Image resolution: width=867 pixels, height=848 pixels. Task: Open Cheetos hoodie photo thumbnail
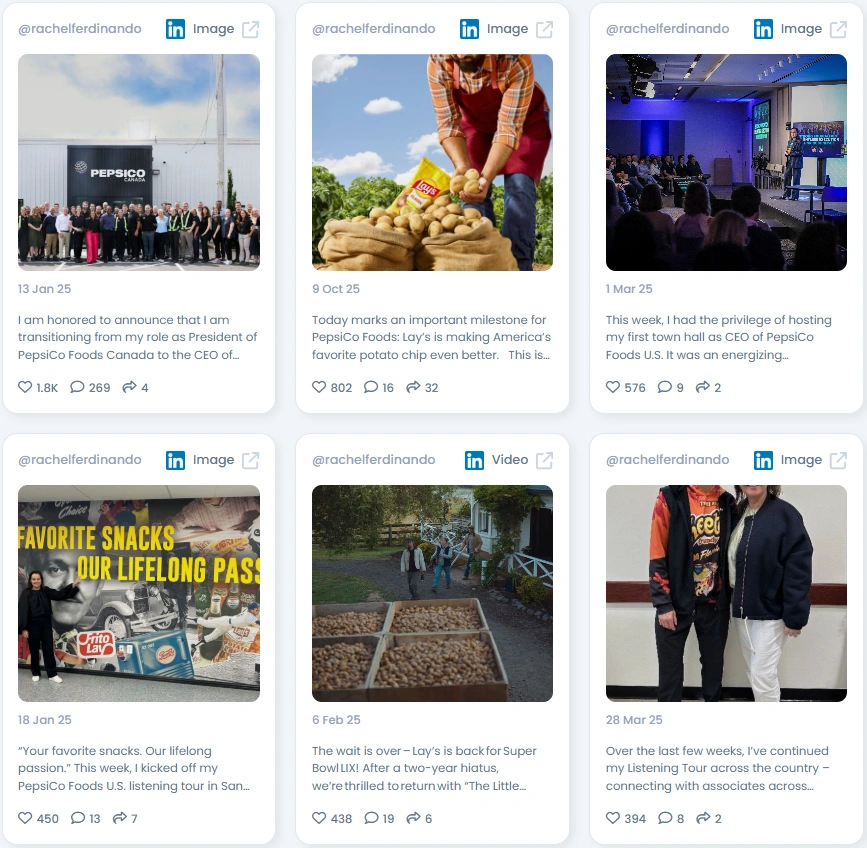point(726,593)
